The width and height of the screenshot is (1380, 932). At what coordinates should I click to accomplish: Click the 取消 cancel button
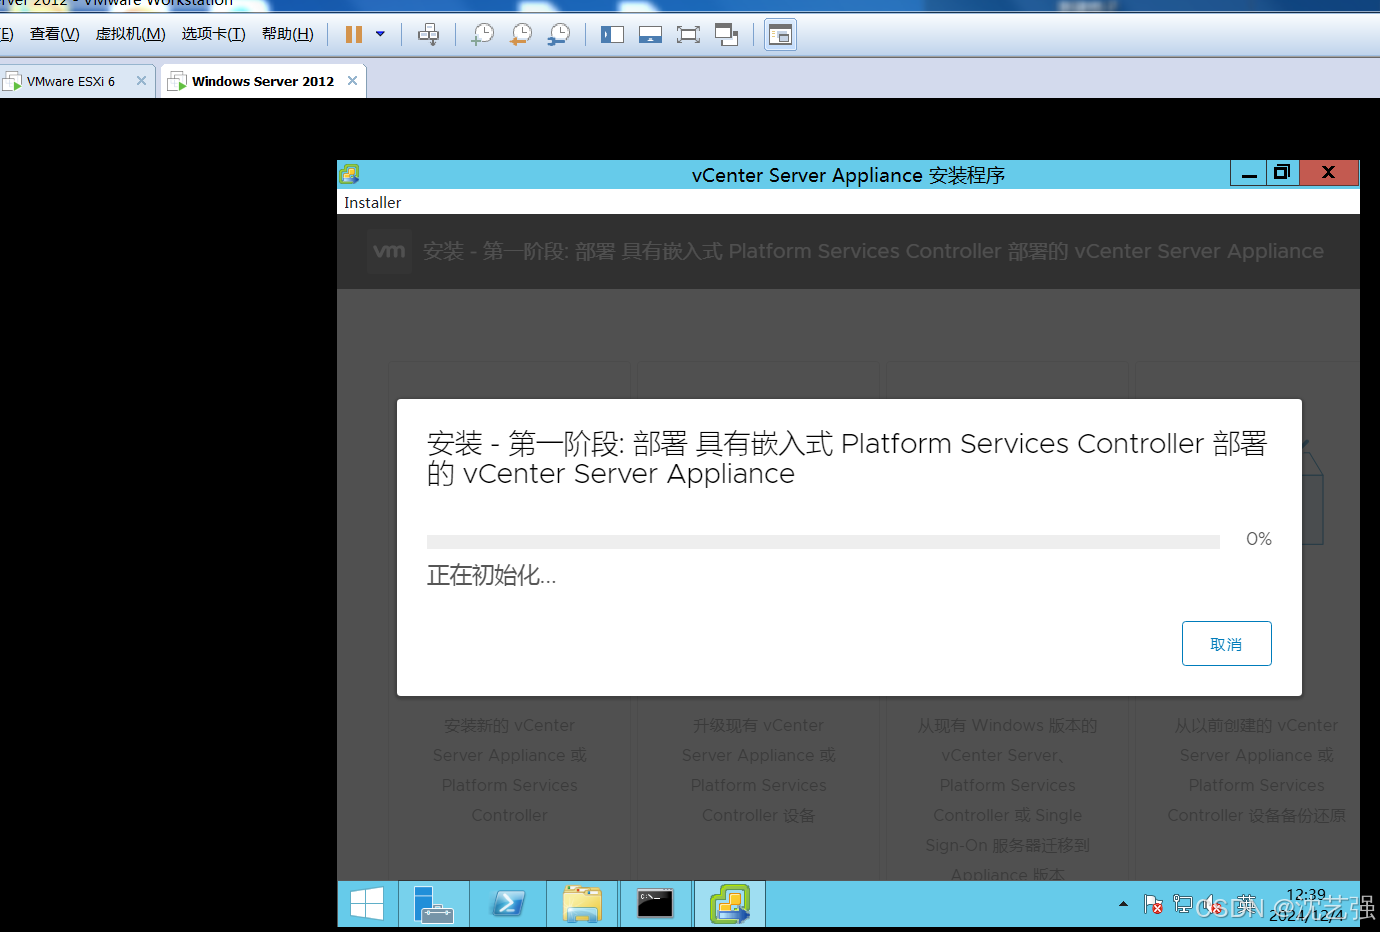pos(1226,643)
